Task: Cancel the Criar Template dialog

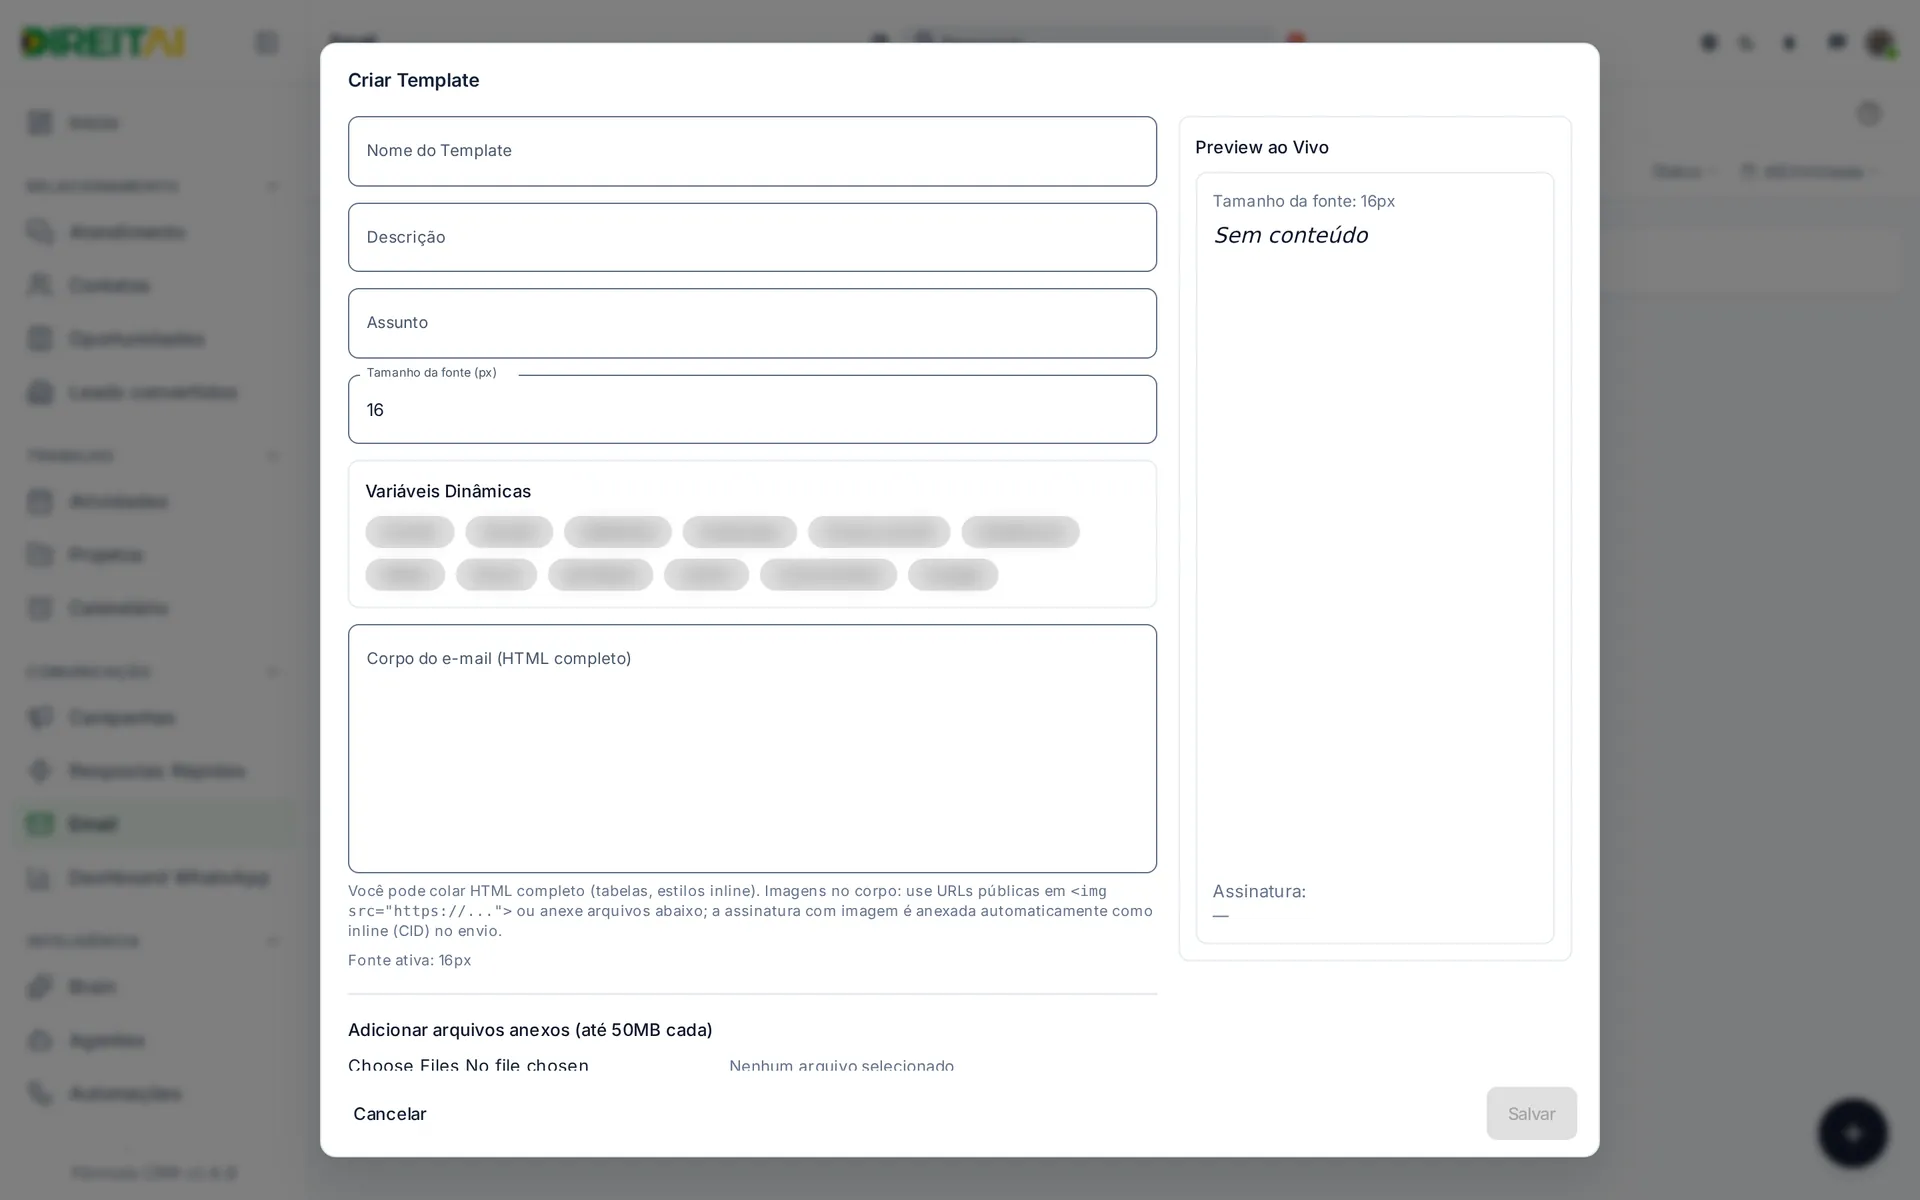Action: (390, 1113)
